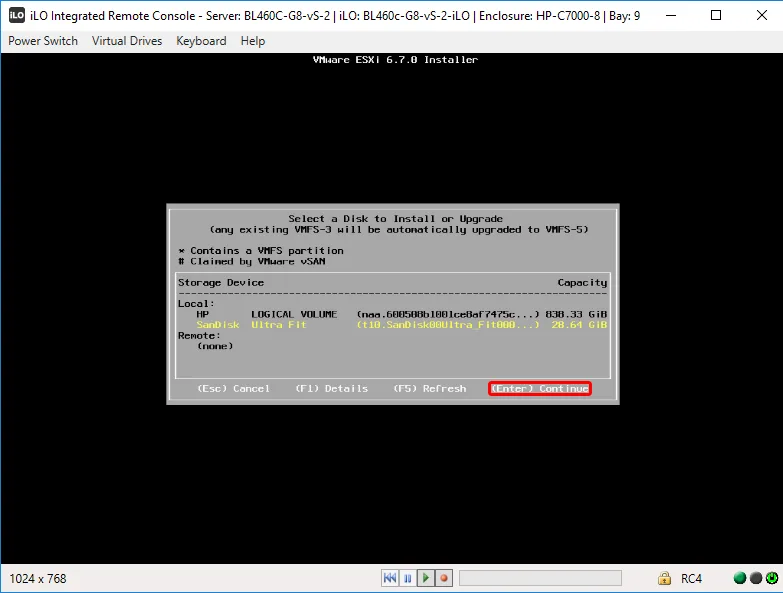Screen dimensions: 783x593
Task: Click the green play button
Action: [x=425, y=578]
